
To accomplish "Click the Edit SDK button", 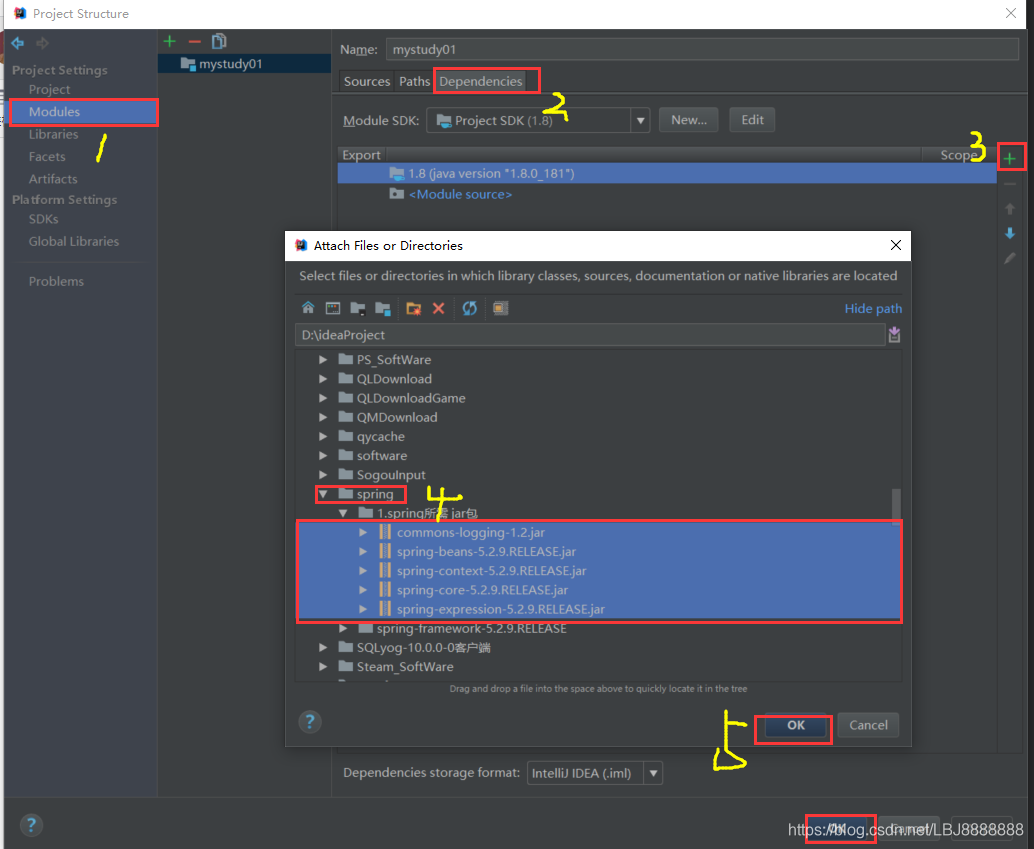I will coord(752,120).
